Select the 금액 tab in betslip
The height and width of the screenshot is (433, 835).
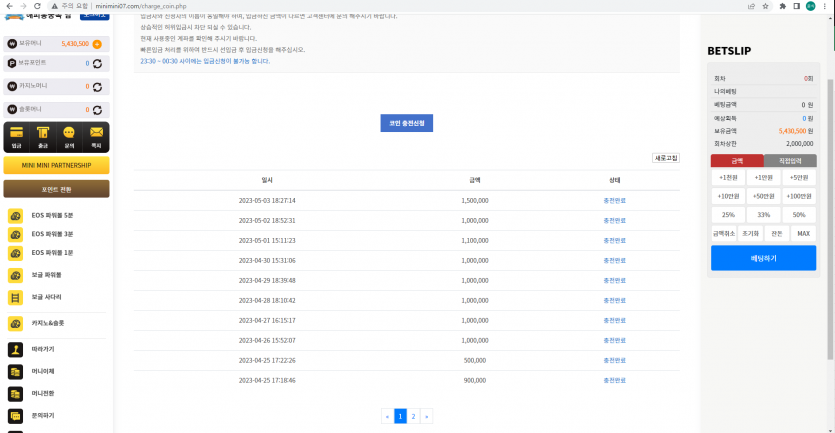point(737,160)
